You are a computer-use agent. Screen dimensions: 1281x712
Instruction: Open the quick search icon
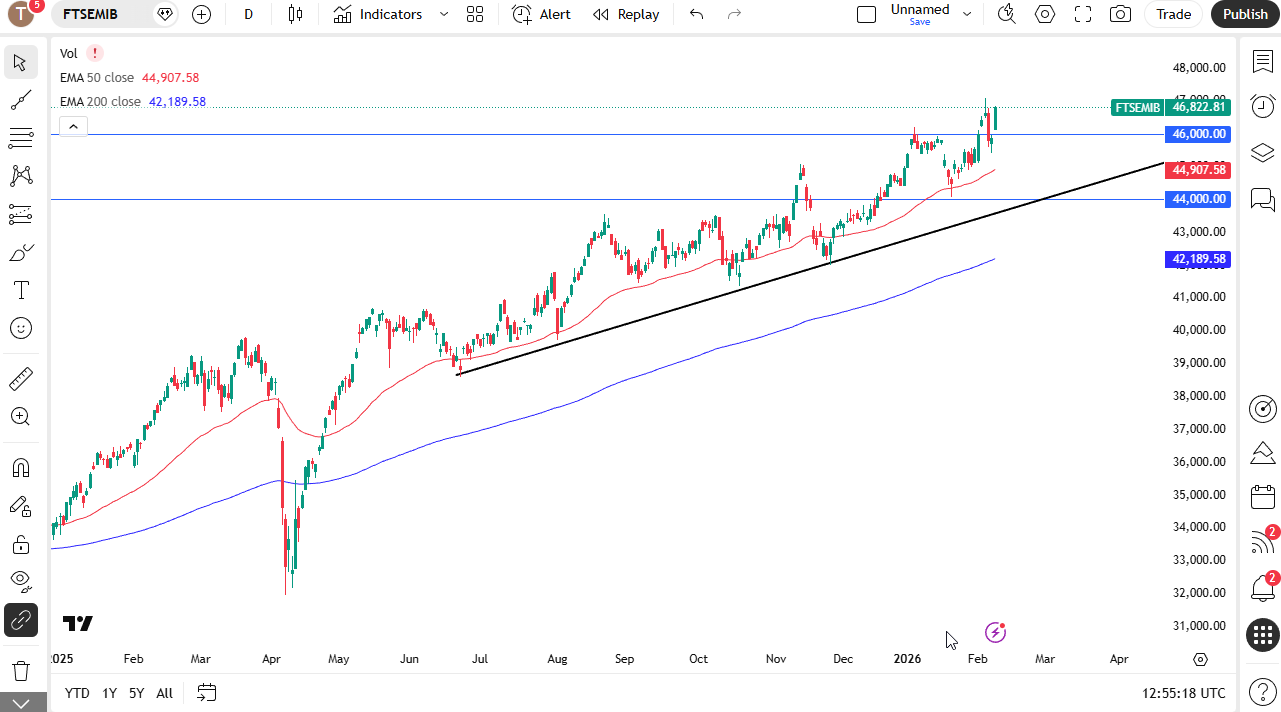point(1007,14)
